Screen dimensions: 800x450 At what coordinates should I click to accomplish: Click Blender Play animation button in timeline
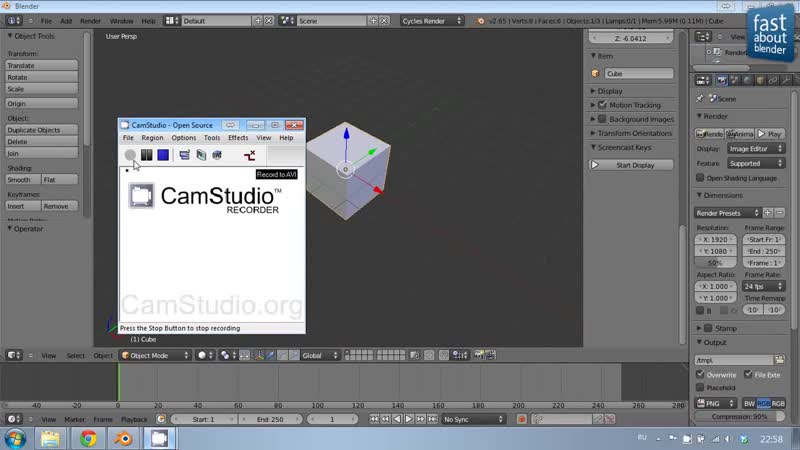[409, 419]
